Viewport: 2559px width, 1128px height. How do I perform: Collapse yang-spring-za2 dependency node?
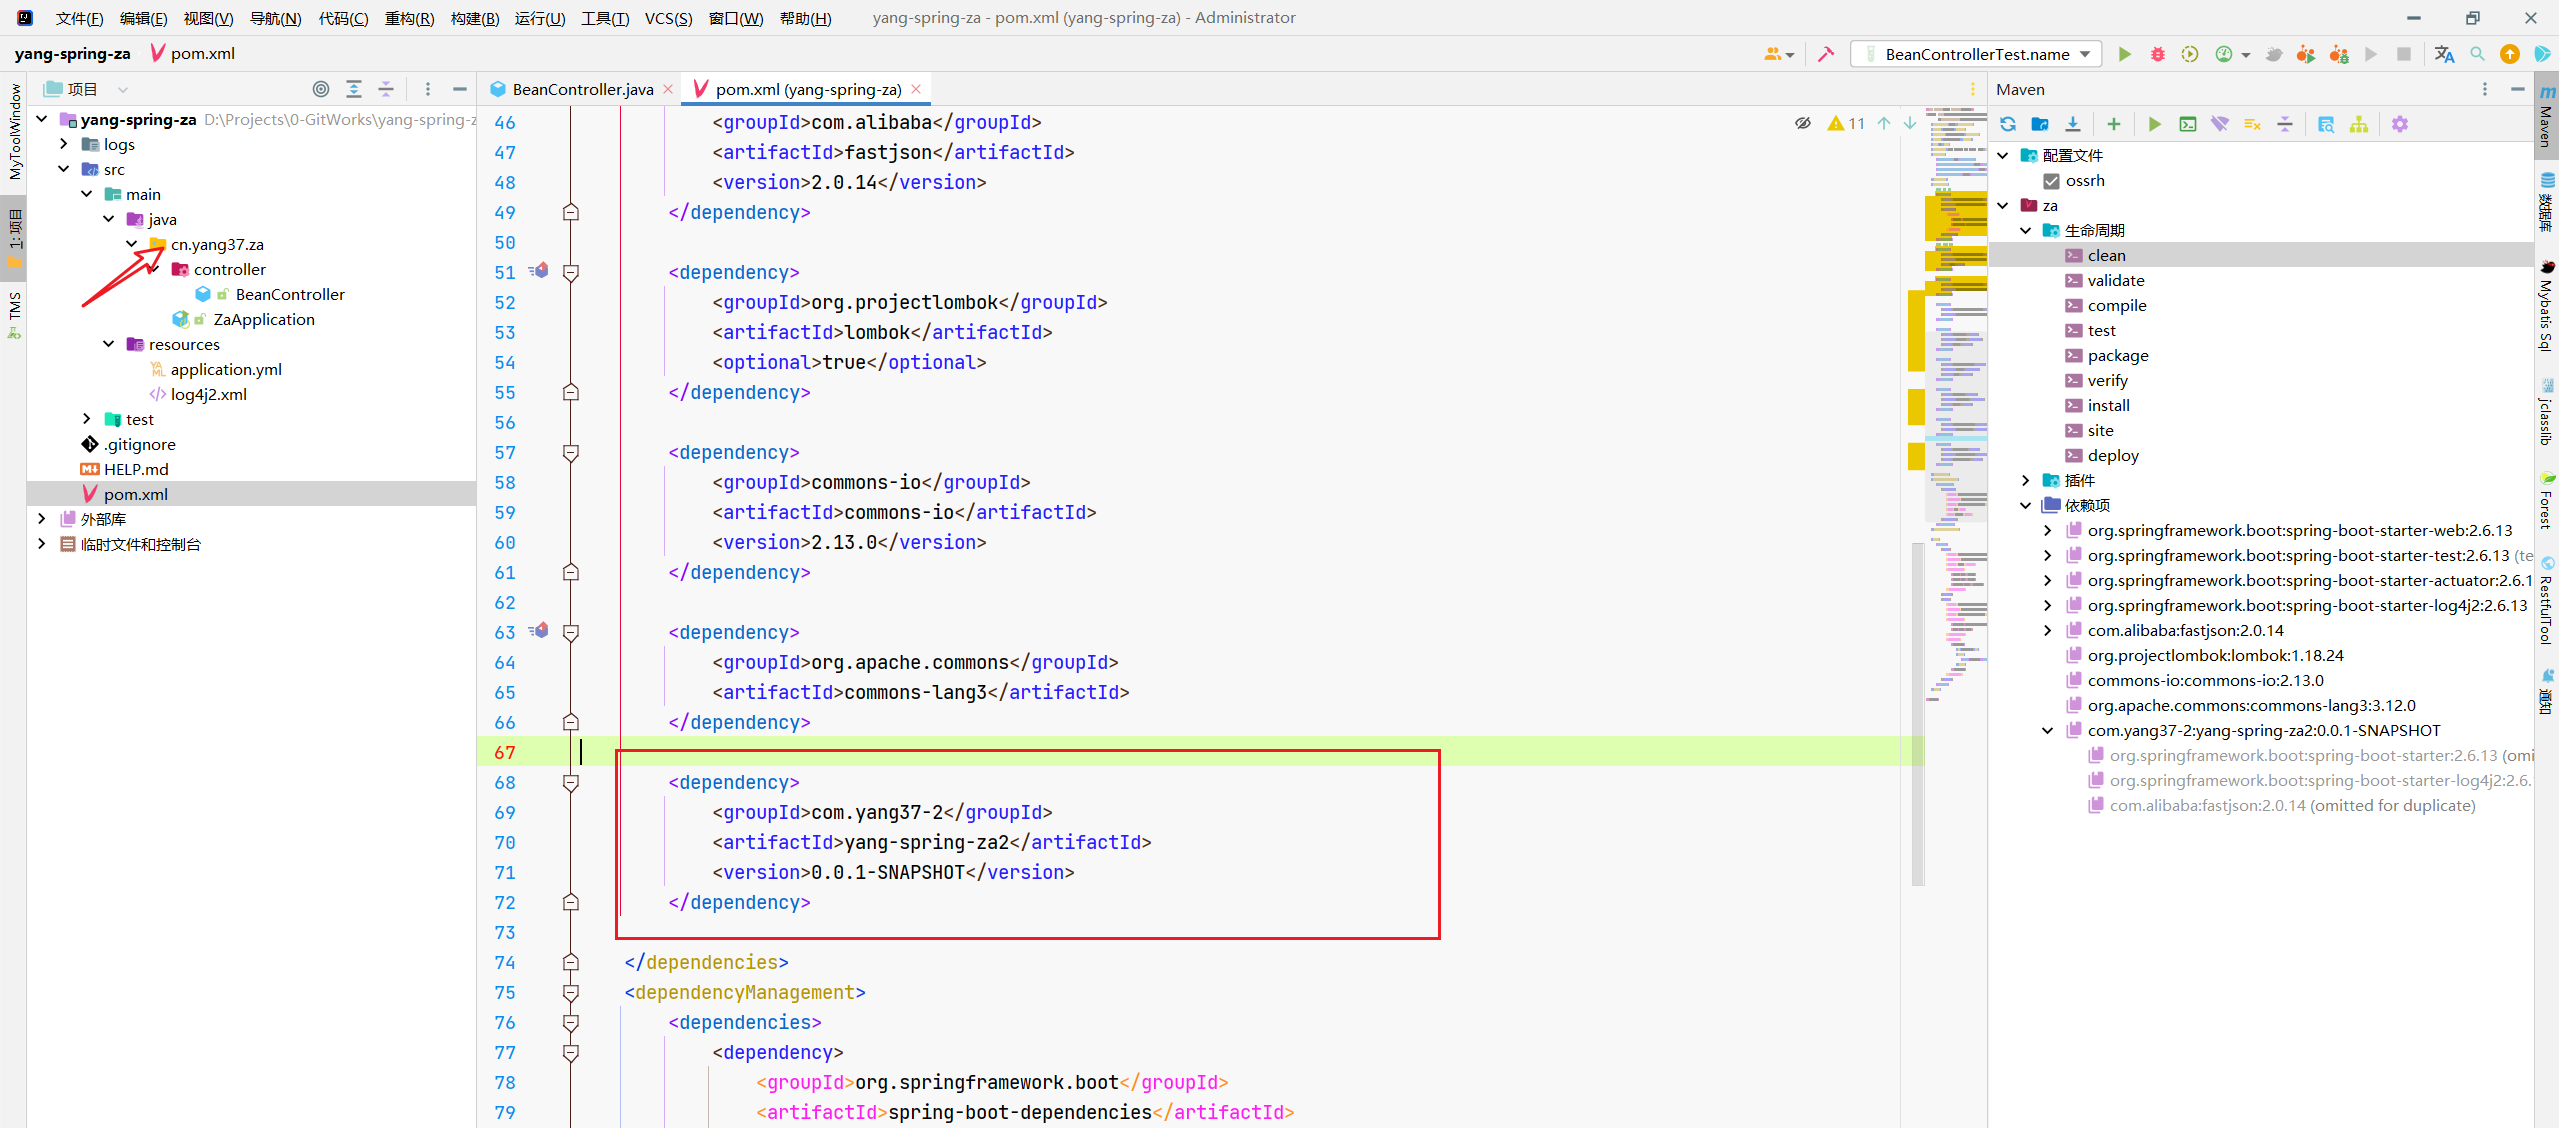(2048, 730)
